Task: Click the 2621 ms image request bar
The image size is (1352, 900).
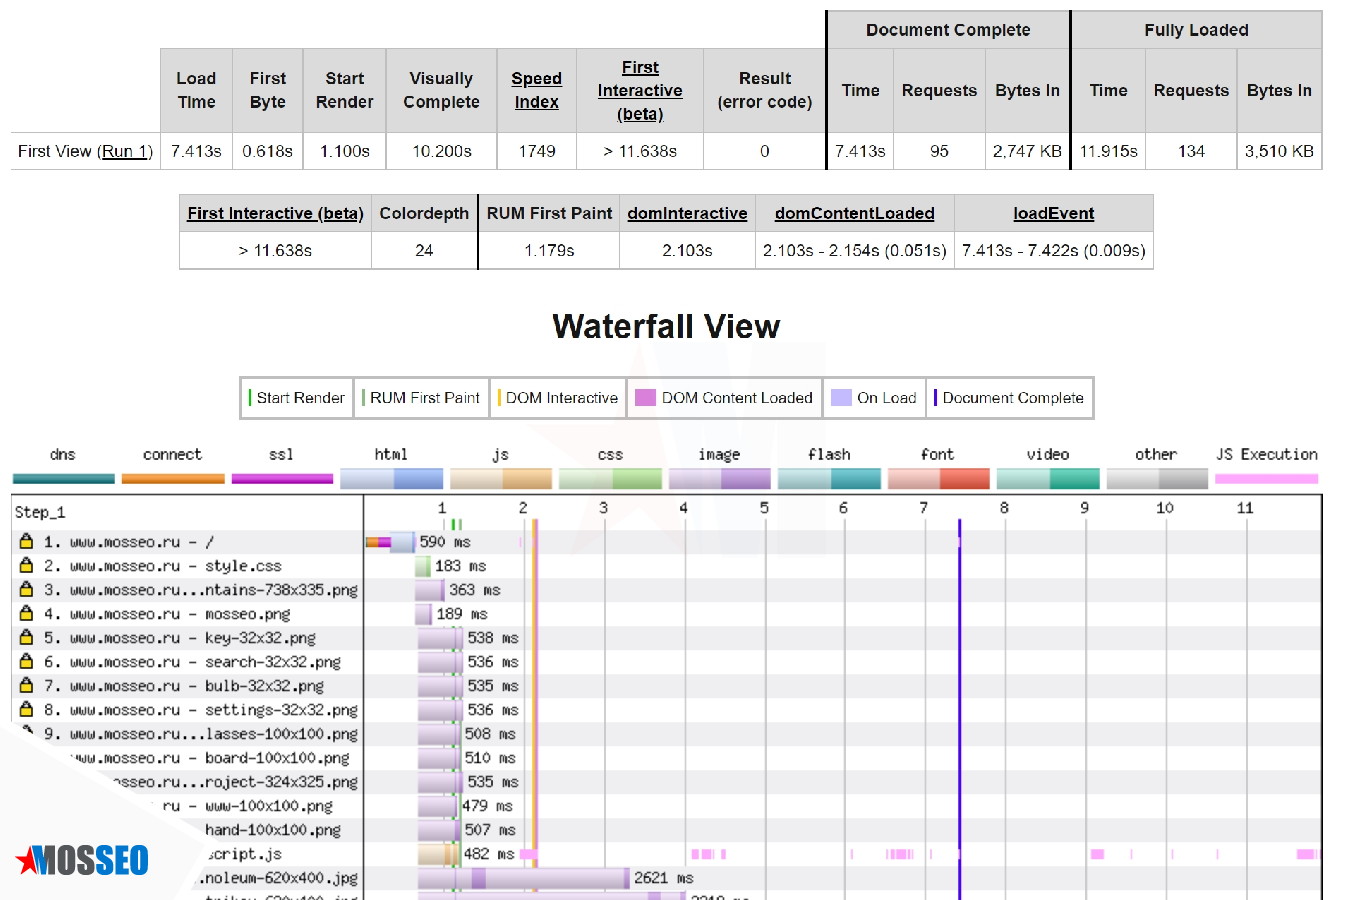Action: tap(523, 878)
